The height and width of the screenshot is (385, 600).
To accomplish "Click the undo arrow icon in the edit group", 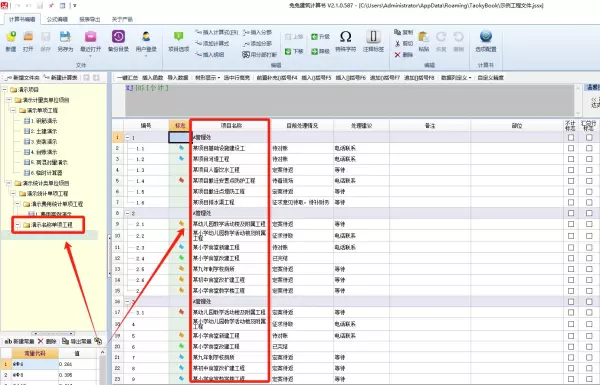I will click(x=458, y=37).
